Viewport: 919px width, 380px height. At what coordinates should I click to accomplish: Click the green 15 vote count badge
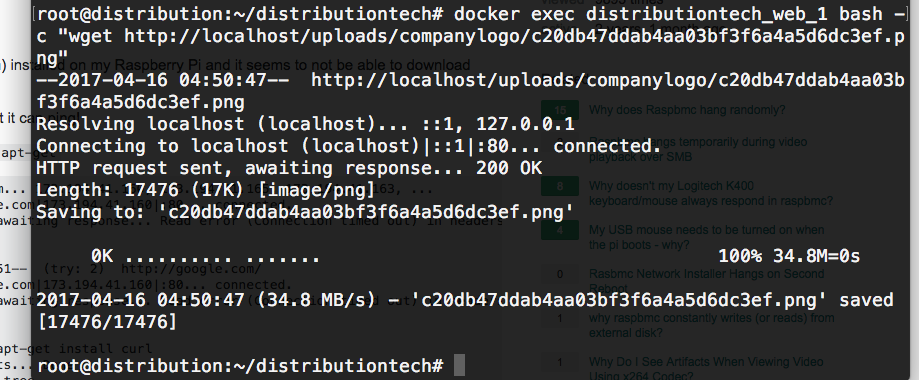coord(560,110)
